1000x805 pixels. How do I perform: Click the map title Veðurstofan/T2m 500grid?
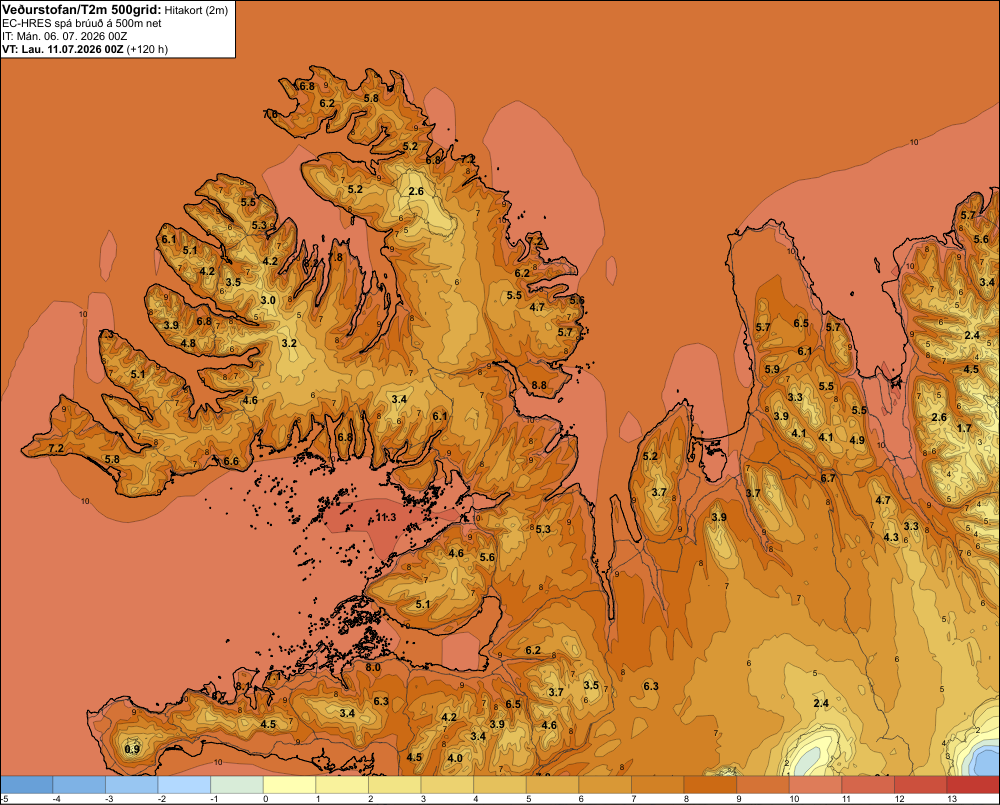(x=82, y=10)
